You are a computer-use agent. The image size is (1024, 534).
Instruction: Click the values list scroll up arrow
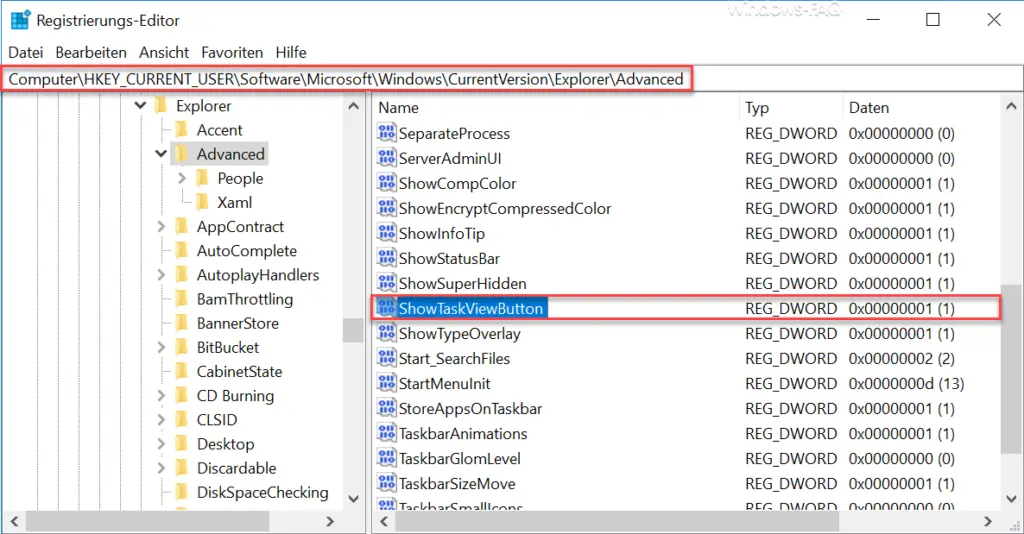[1011, 106]
